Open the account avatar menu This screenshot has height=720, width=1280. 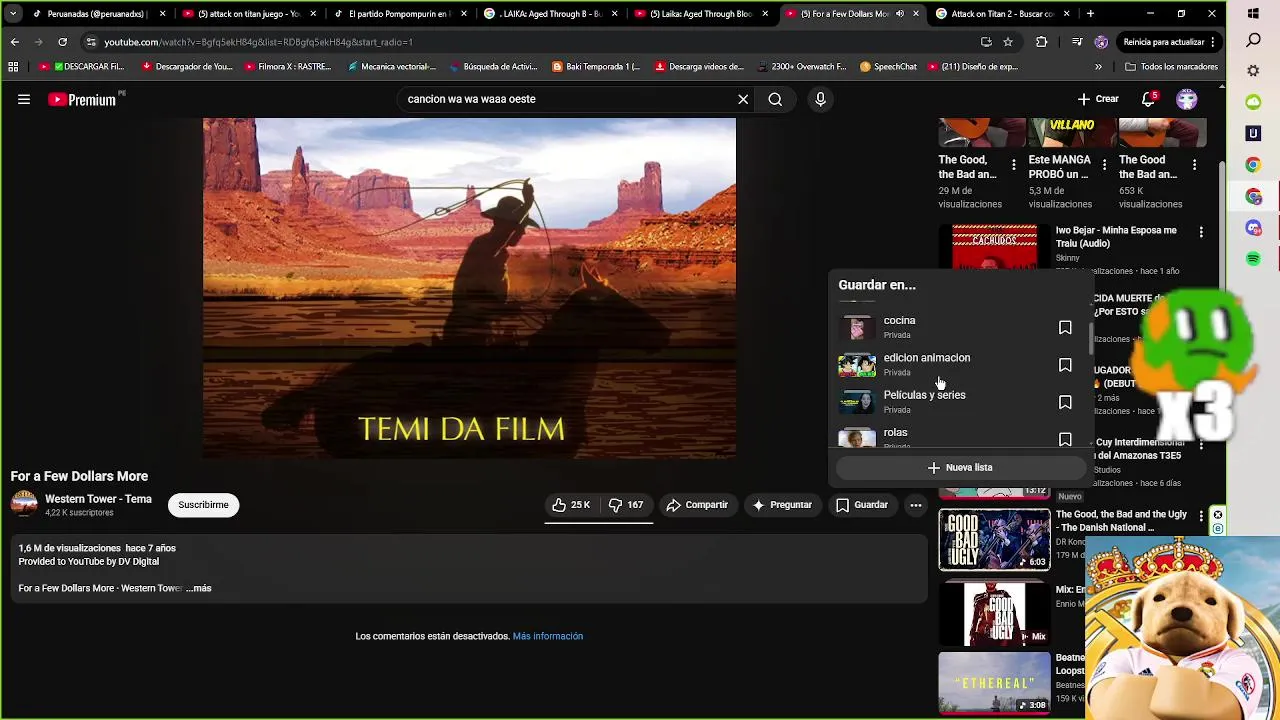pyautogui.click(x=1187, y=99)
